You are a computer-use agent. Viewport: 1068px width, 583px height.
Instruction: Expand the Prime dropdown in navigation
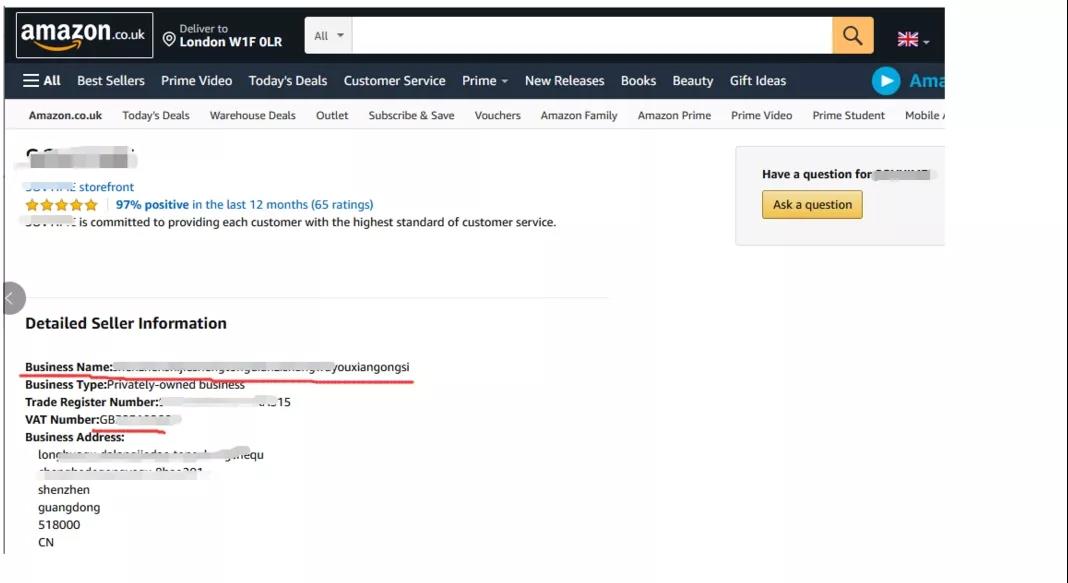click(484, 81)
